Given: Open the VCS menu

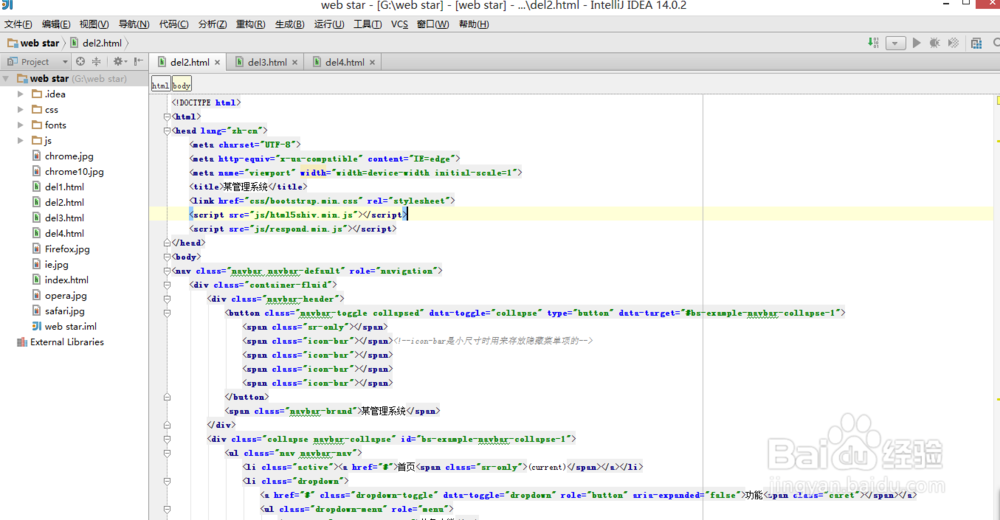Looking at the screenshot, I should click(399, 24).
